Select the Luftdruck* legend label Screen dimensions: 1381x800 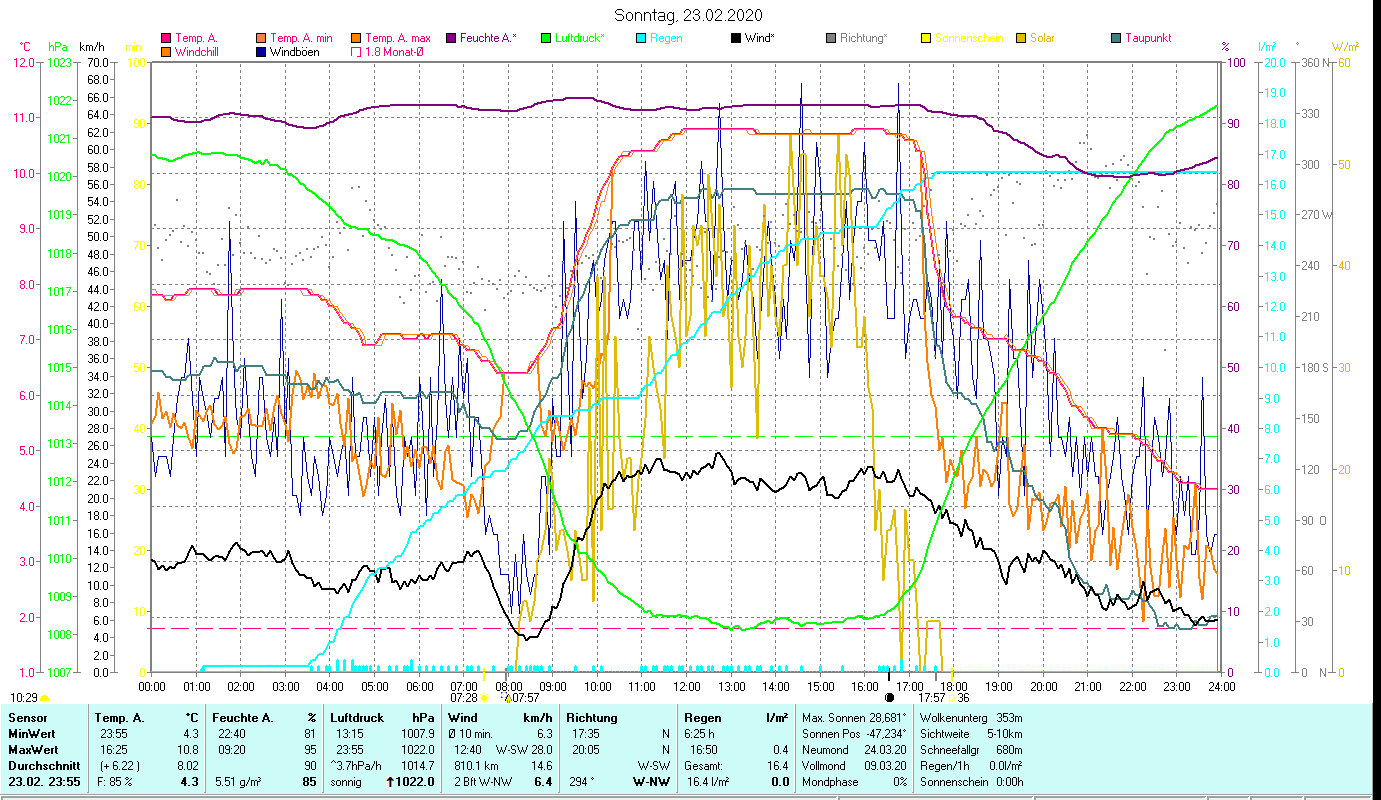(x=580, y=38)
